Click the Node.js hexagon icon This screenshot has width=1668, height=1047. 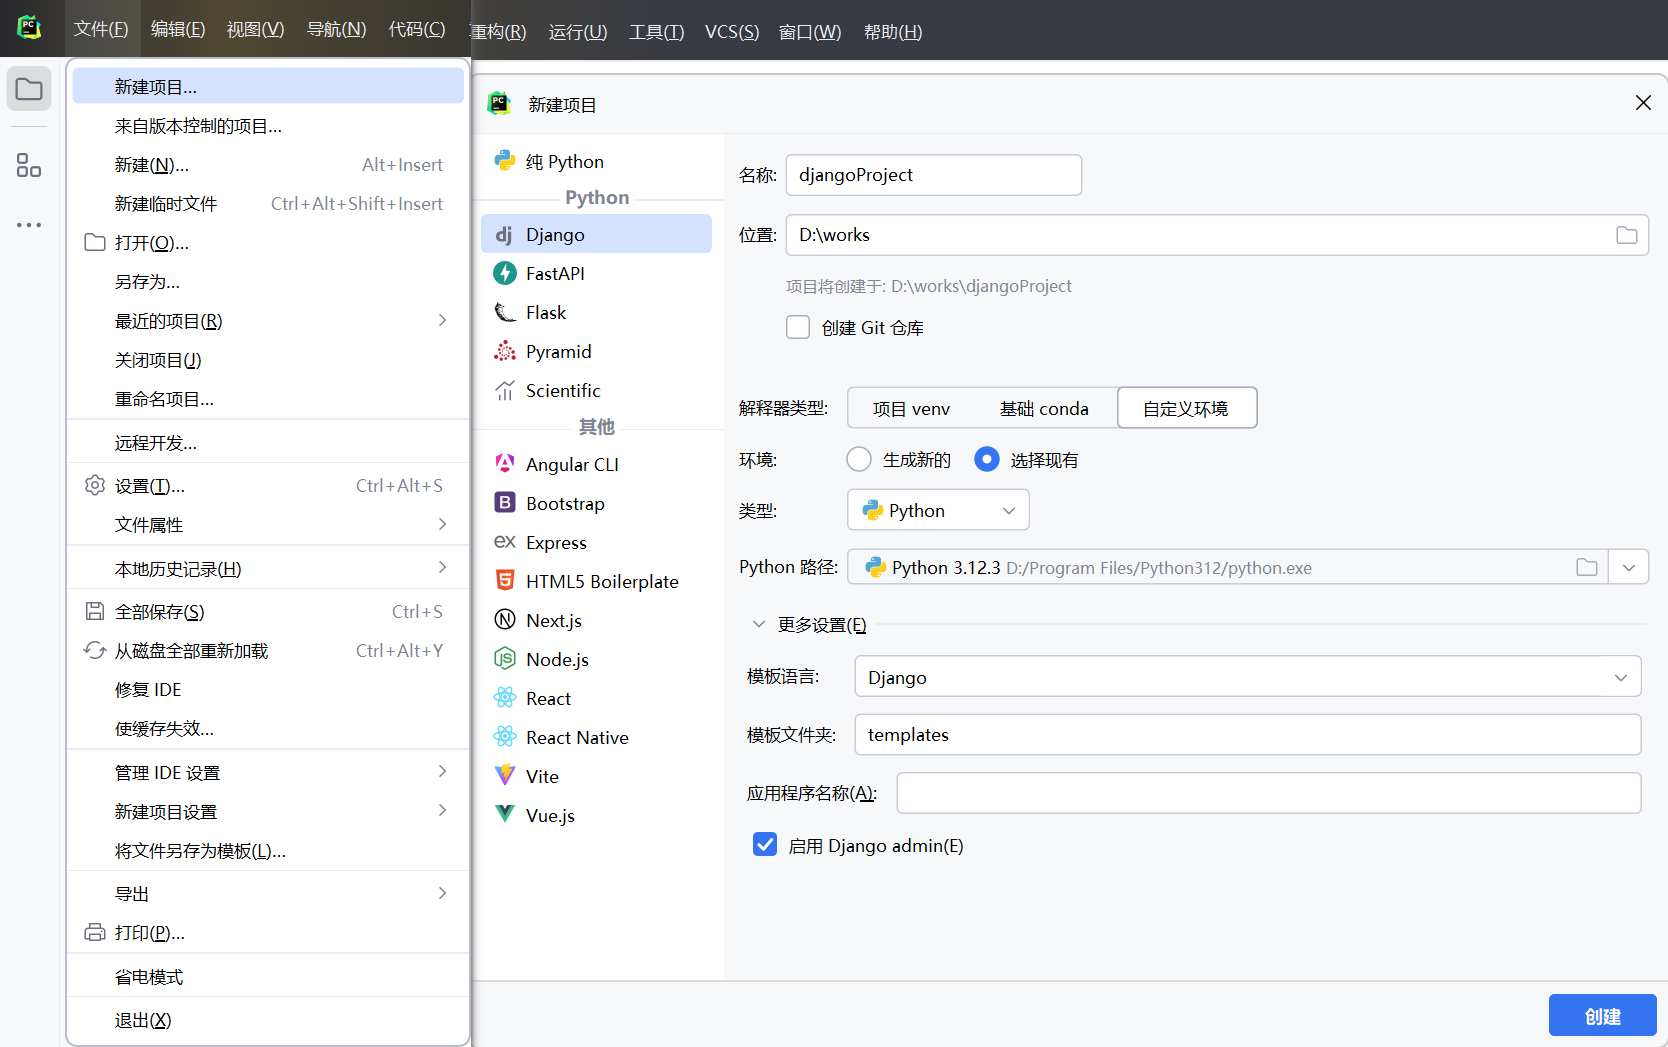[x=505, y=659]
